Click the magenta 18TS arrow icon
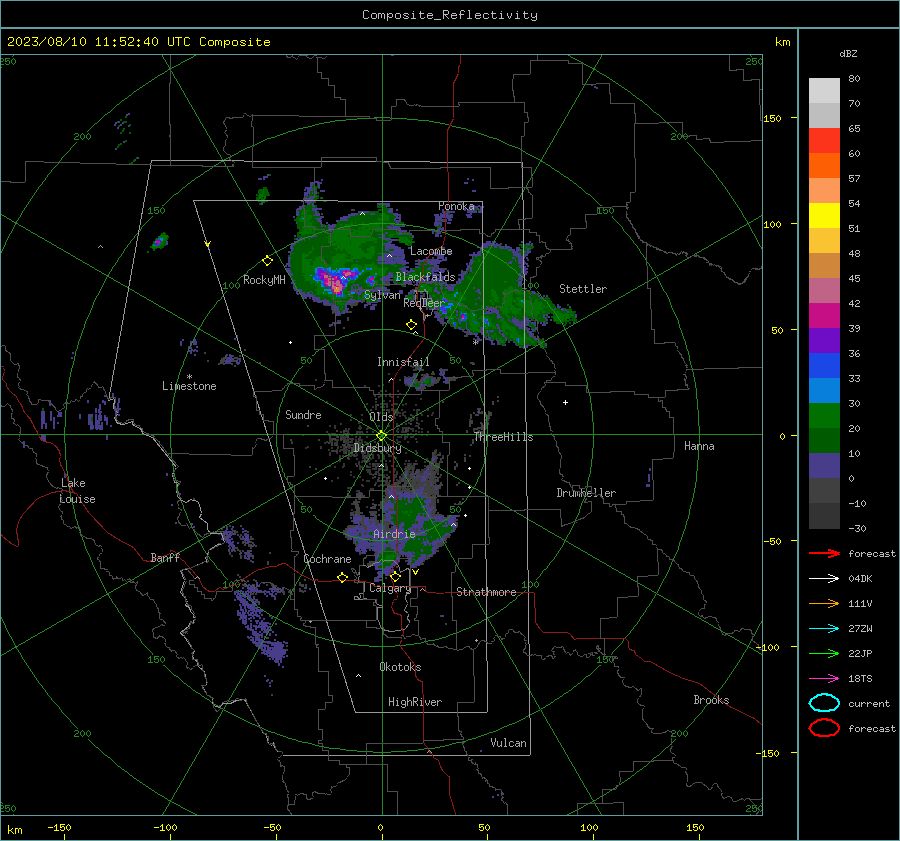The height and width of the screenshot is (841, 900). [x=824, y=678]
